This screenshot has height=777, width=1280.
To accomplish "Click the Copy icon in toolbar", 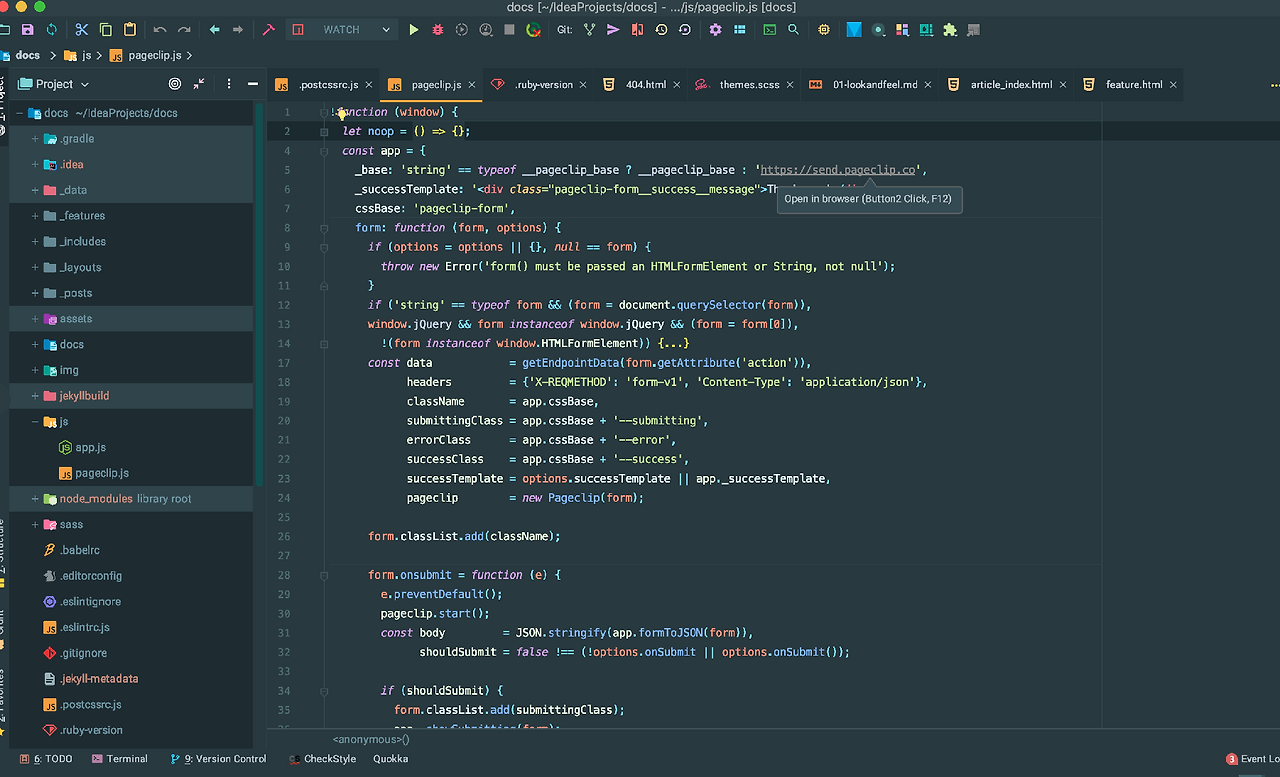I will pyautogui.click(x=106, y=30).
